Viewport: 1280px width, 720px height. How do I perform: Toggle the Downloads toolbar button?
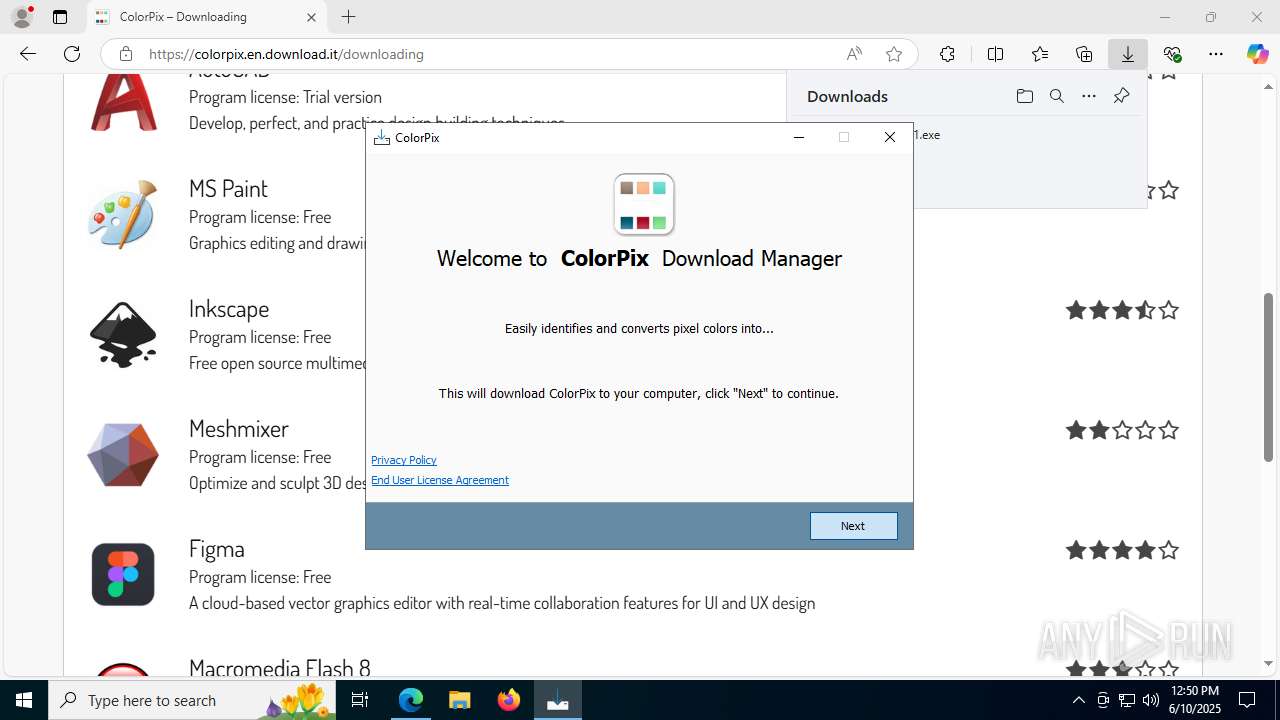pyautogui.click(x=1128, y=54)
